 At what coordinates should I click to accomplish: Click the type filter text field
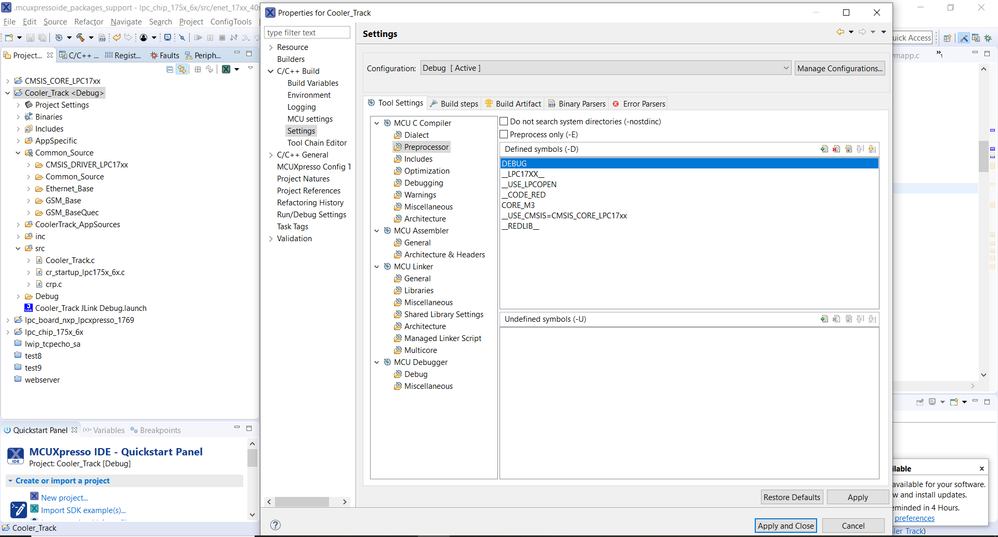307,32
